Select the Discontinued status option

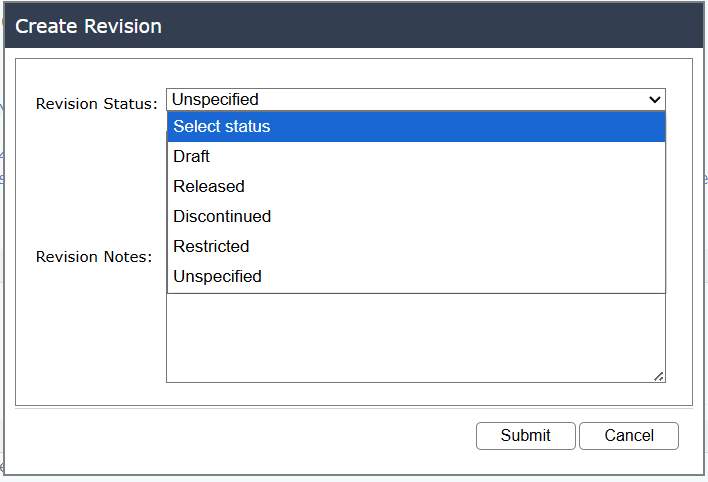point(221,217)
